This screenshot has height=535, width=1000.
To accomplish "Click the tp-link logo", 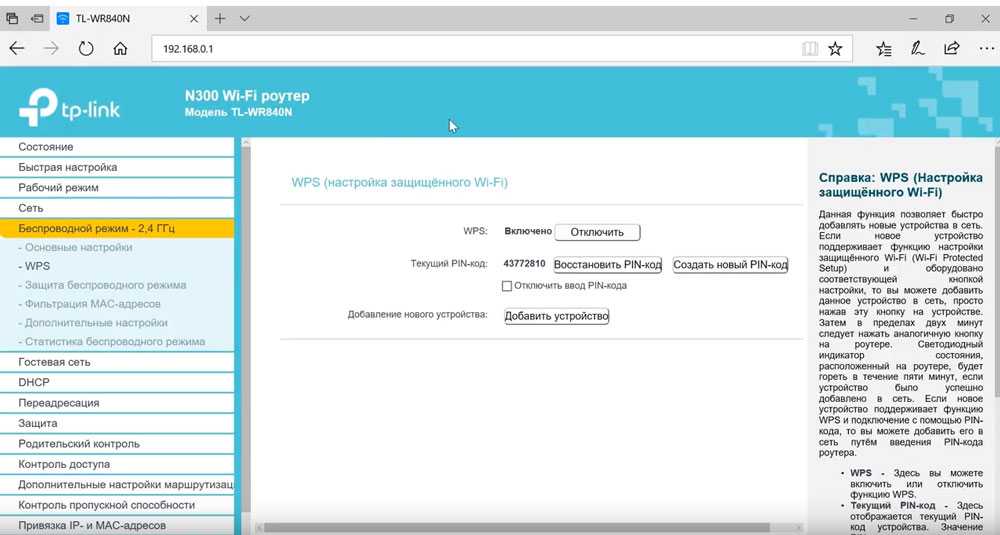I will (x=70, y=105).
